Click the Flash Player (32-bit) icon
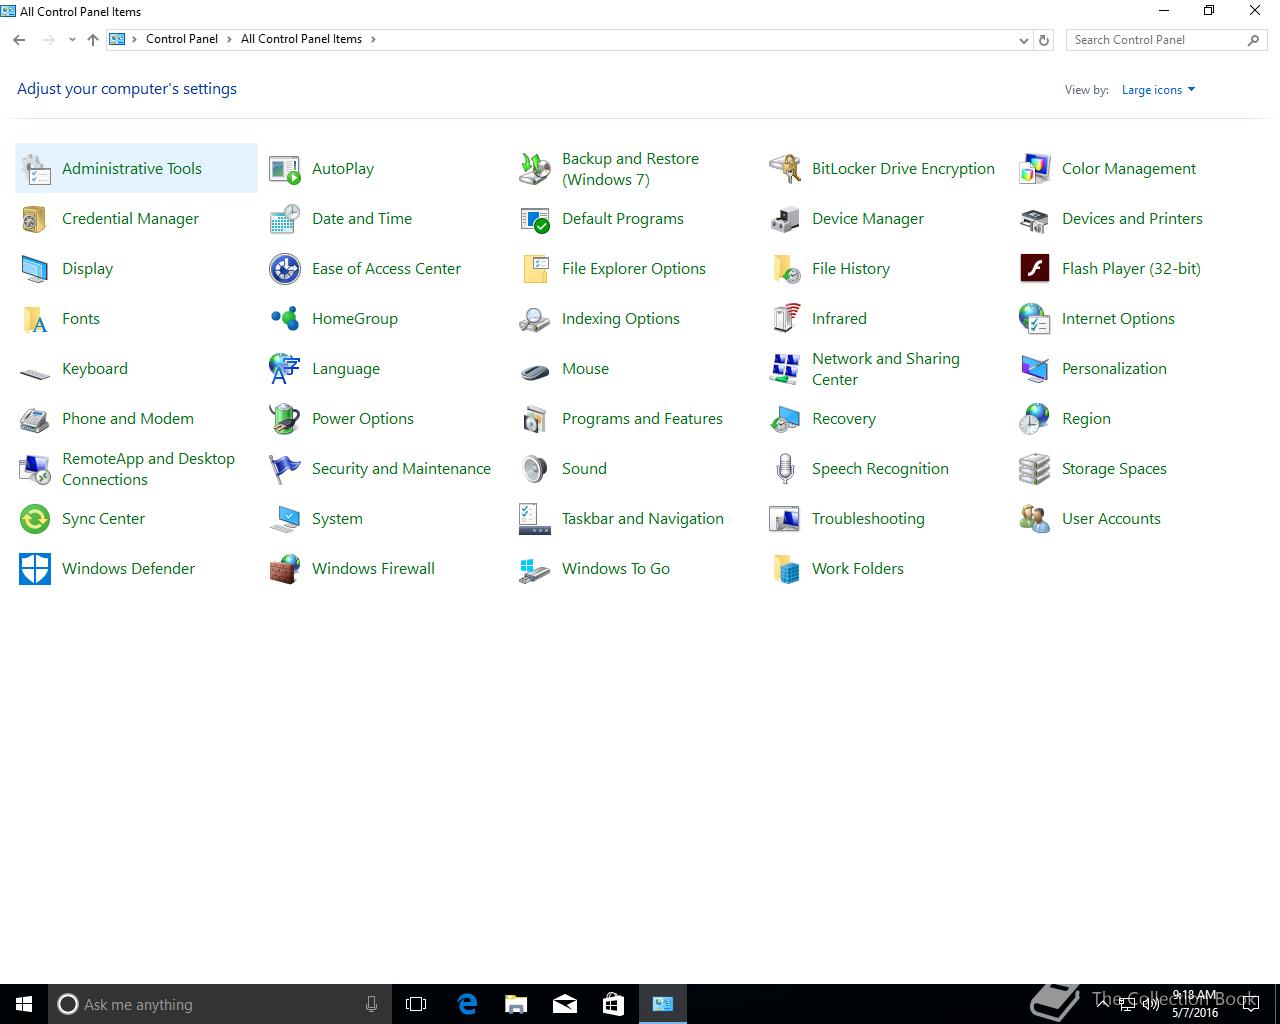 point(1034,269)
